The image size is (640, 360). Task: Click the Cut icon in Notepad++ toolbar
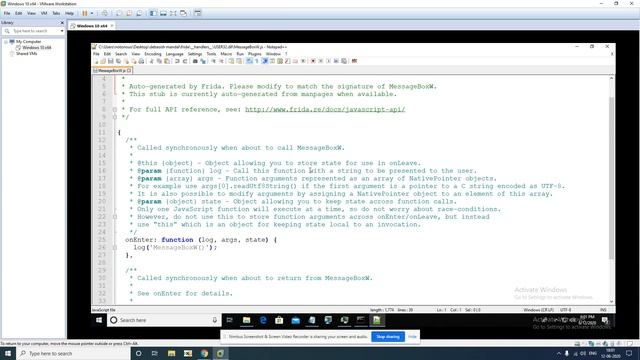151,61
